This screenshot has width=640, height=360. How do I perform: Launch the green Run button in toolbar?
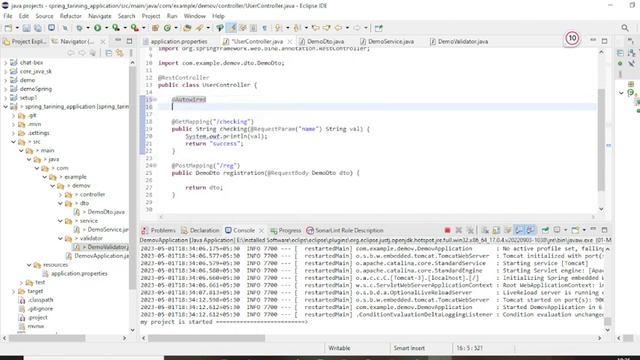tap(98, 28)
